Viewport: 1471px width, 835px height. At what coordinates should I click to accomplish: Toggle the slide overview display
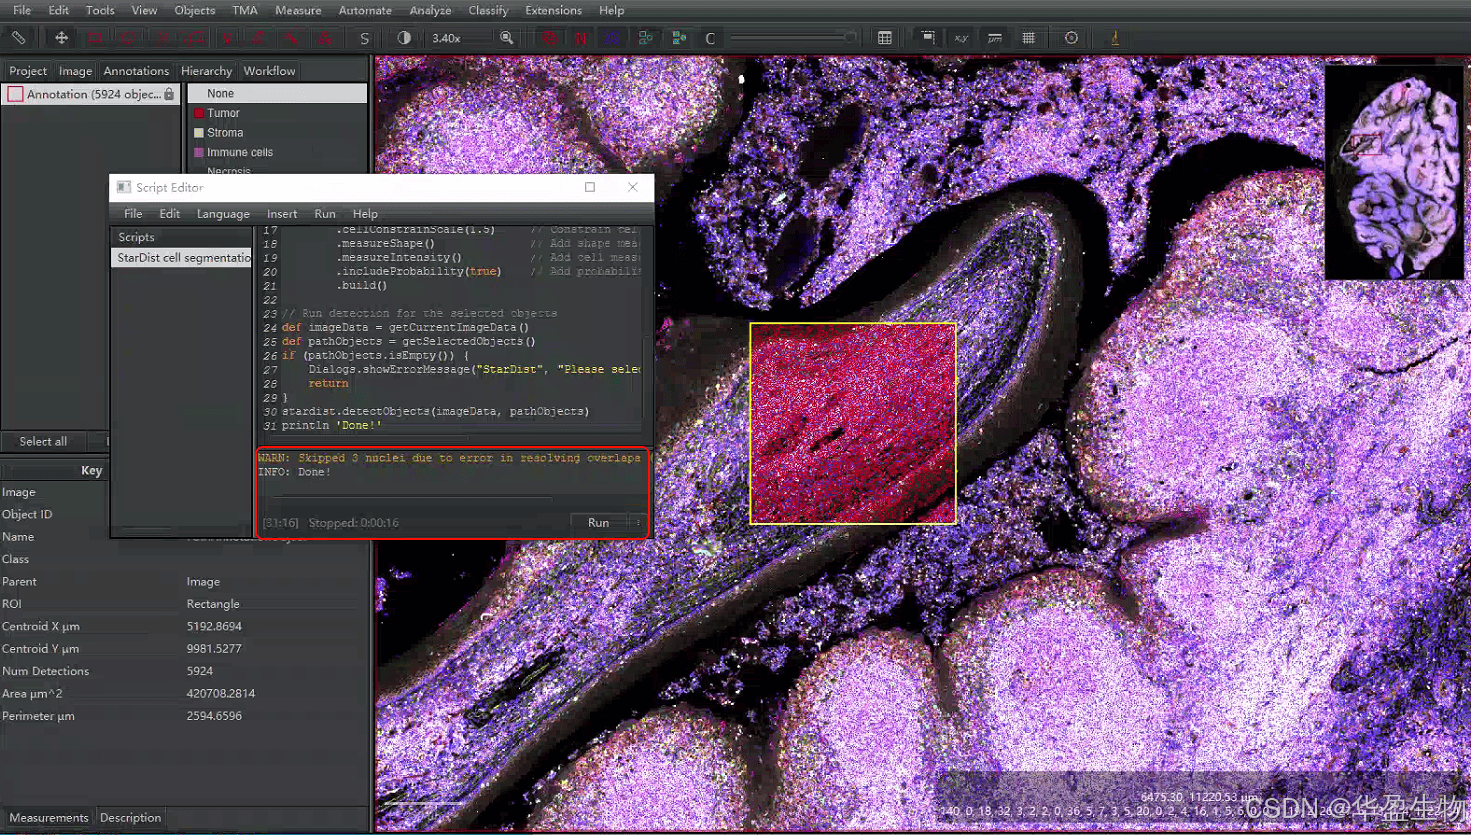[928, 38]
